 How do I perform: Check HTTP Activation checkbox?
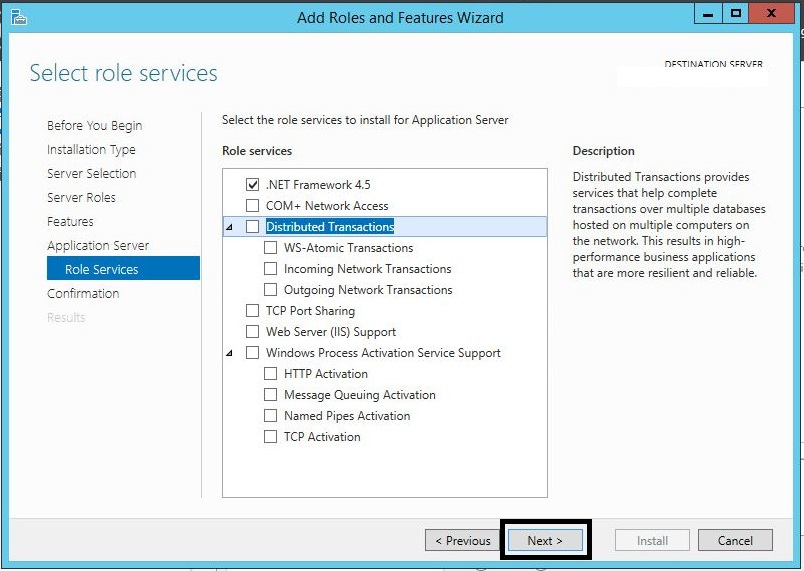270,374
